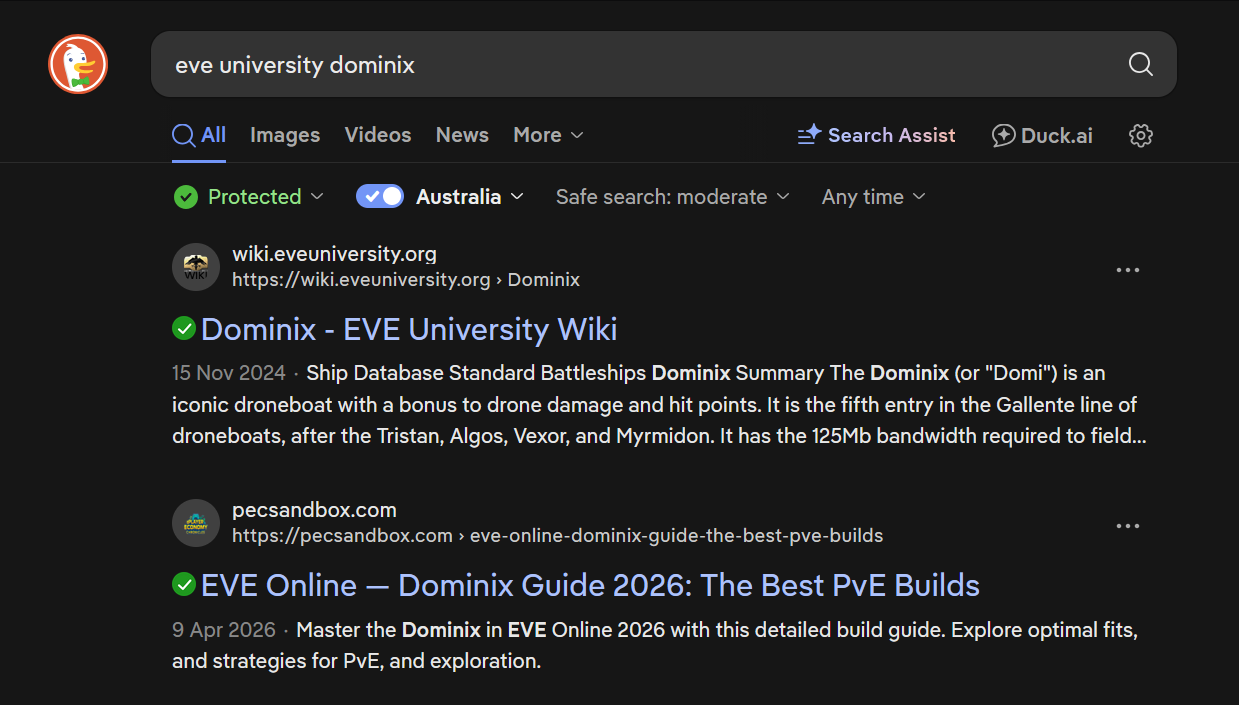Toggle the Australia region switch
Image resolution: width=1239 pixels, height=705 pixels.
coord(380,196)
